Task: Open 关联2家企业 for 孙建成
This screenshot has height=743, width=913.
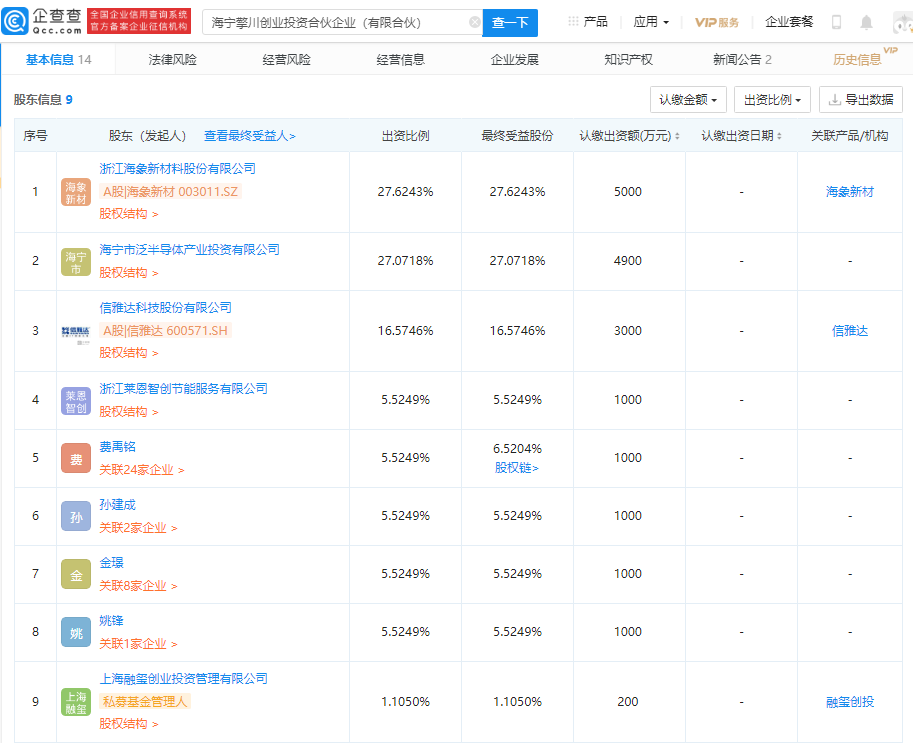Action: (138, 528)
